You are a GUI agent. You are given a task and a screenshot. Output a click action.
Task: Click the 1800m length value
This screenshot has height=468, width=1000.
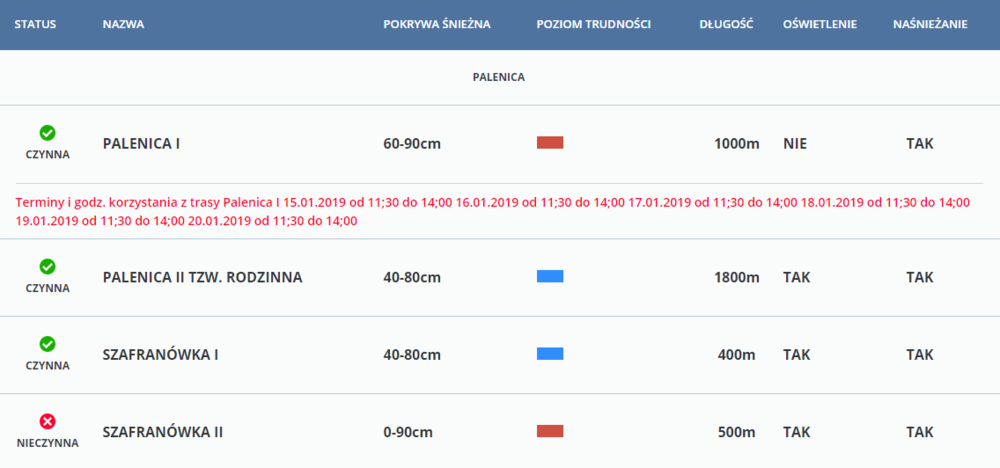737,277
